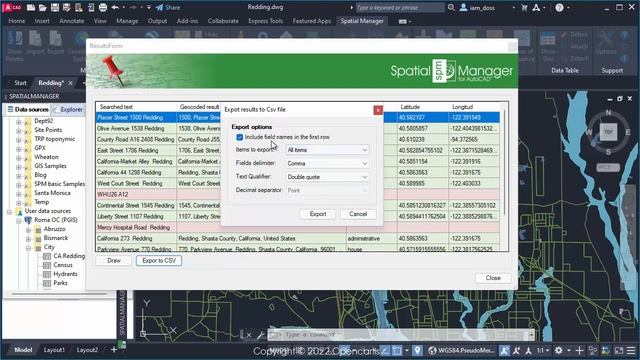The width and height of the screenshot is (640, 360).
Task: Save the drawing with the diskette icon
Action: (x=55, y=7)
